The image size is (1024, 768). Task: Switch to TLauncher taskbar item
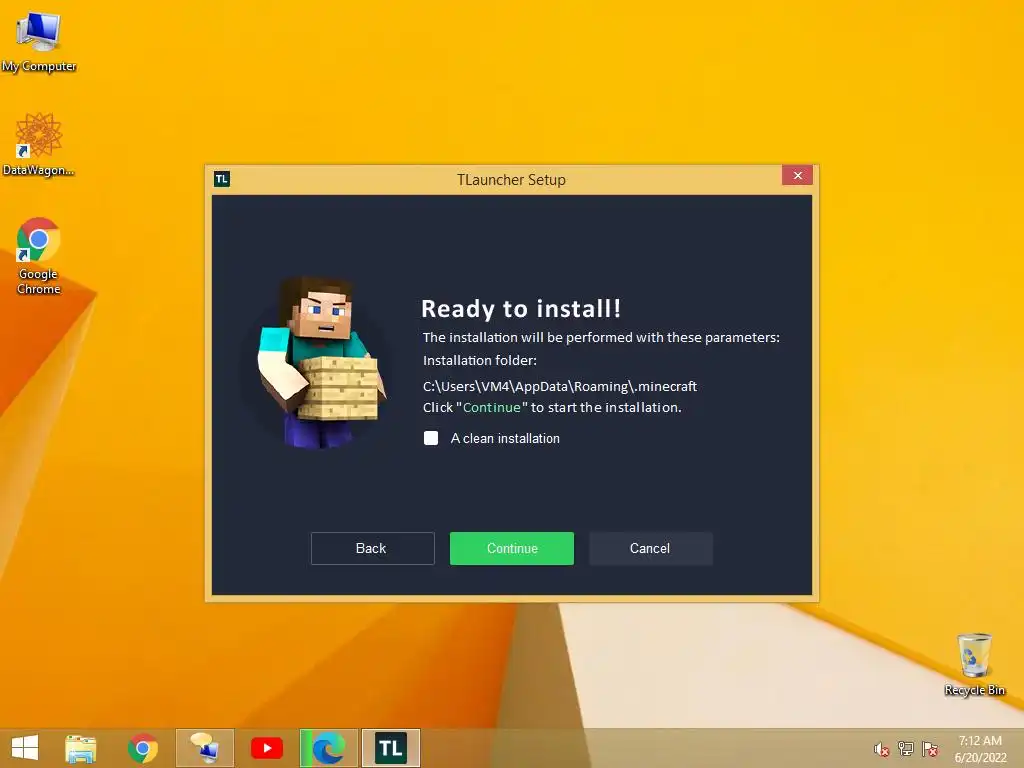391,748
